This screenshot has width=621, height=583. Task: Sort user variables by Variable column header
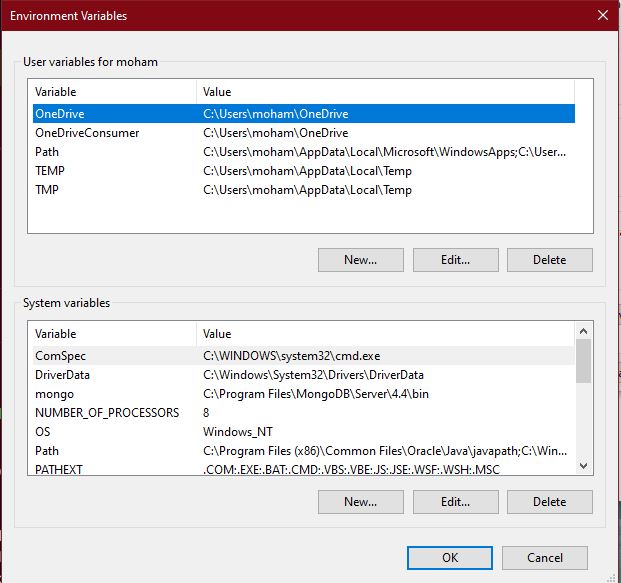click(x=113, y=92)
